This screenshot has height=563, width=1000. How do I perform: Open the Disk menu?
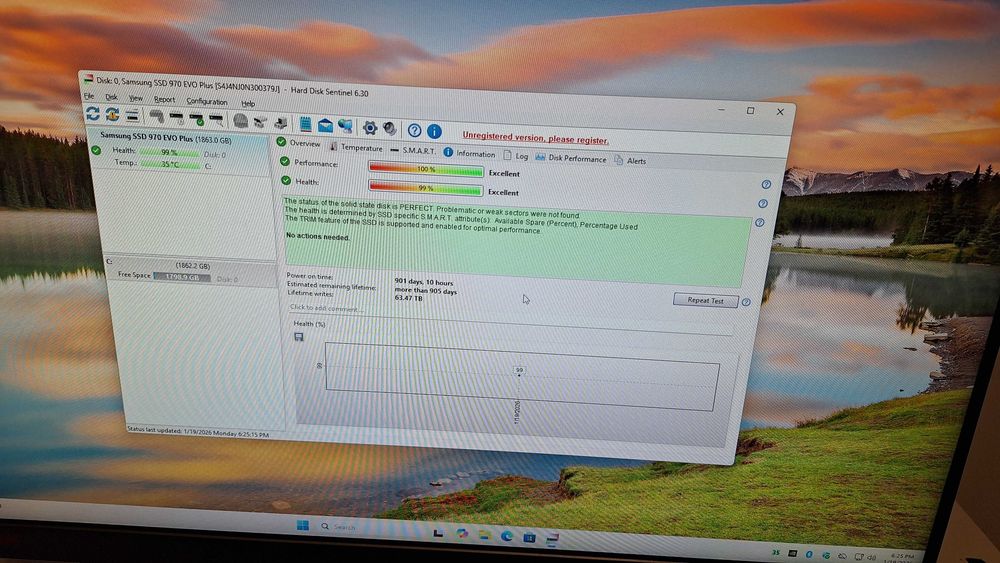[112, 97]
